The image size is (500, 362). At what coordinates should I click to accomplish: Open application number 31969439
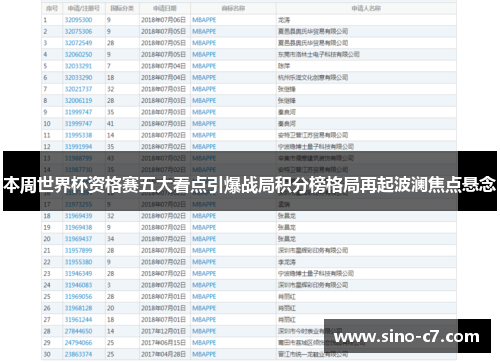[78, 216]
